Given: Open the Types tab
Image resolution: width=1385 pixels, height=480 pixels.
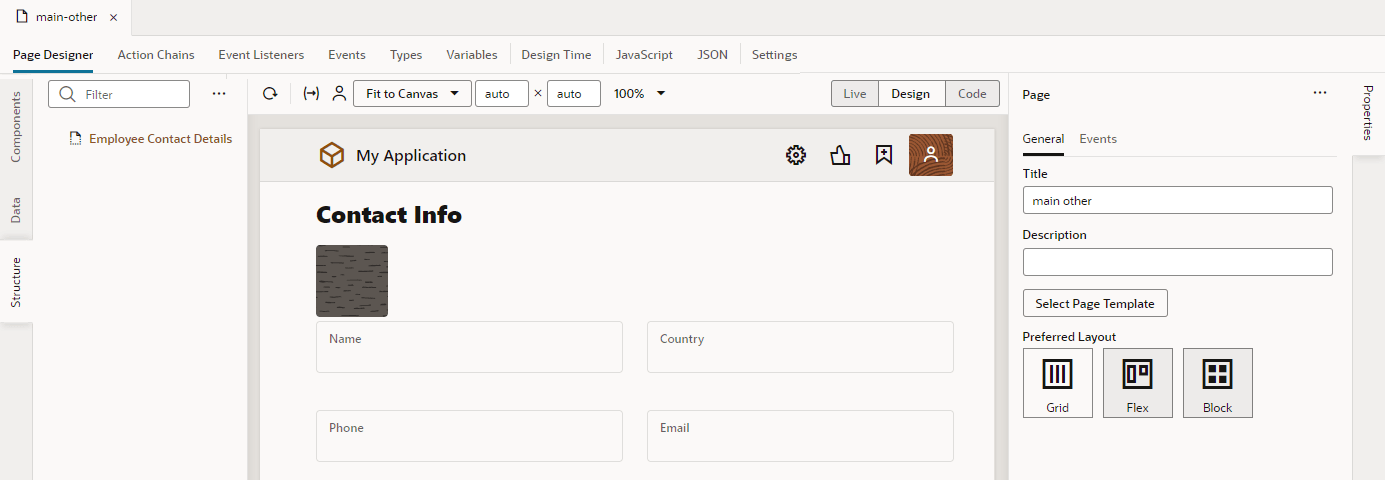Looking at the screenshot, I should pos(406,55).
